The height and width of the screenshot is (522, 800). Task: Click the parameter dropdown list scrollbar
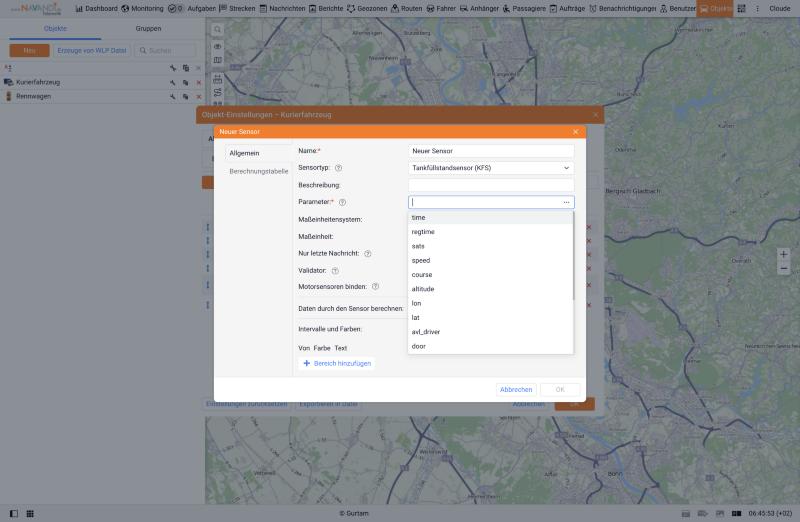tap(574, 256)
